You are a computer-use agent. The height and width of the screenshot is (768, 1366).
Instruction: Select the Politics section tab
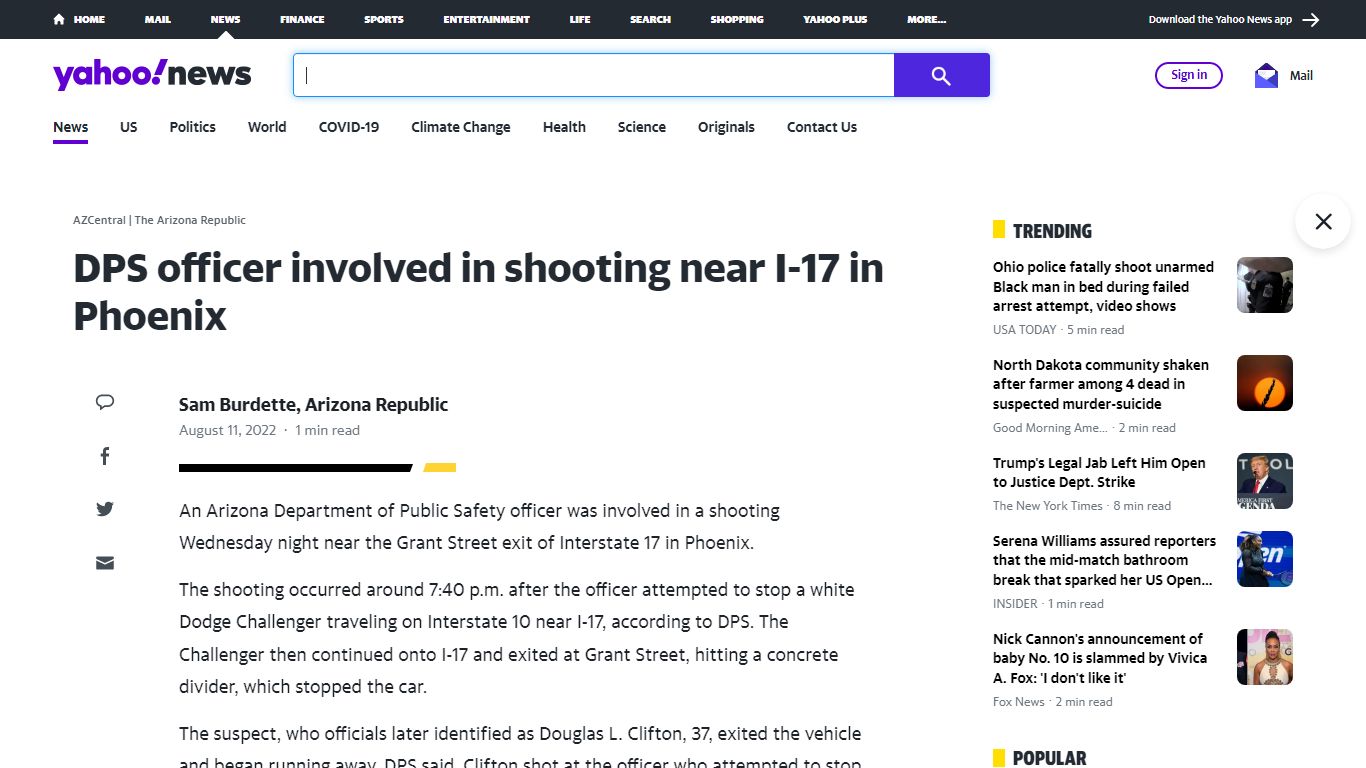(x=193, y=127)
